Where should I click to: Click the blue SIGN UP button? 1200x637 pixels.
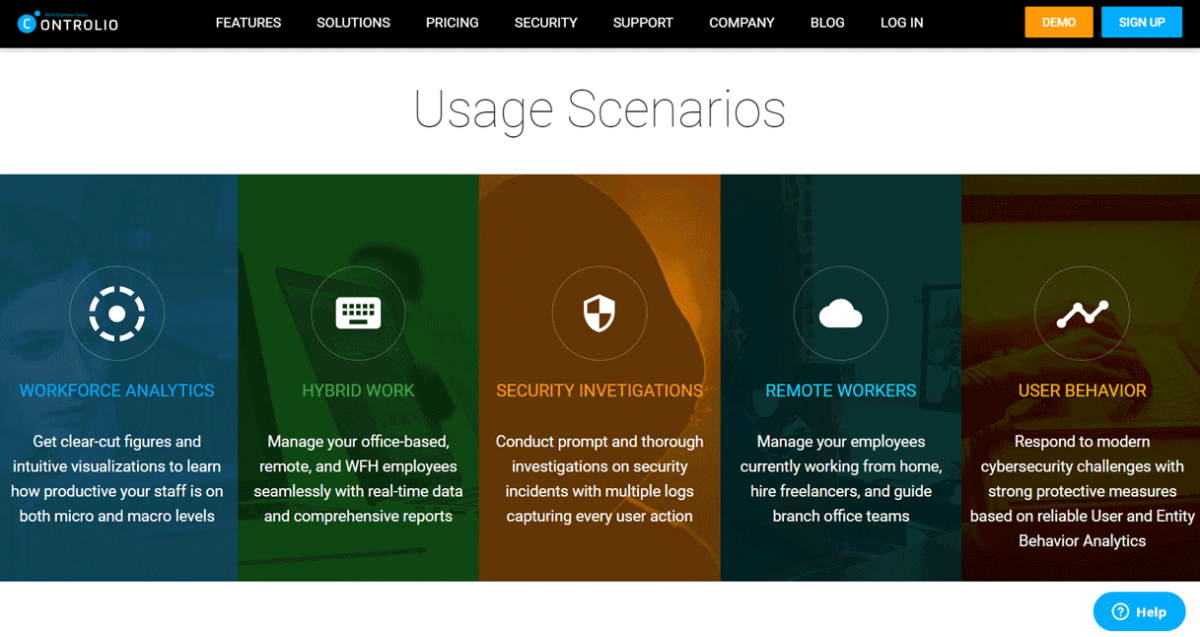click(x=1141, y=21)
